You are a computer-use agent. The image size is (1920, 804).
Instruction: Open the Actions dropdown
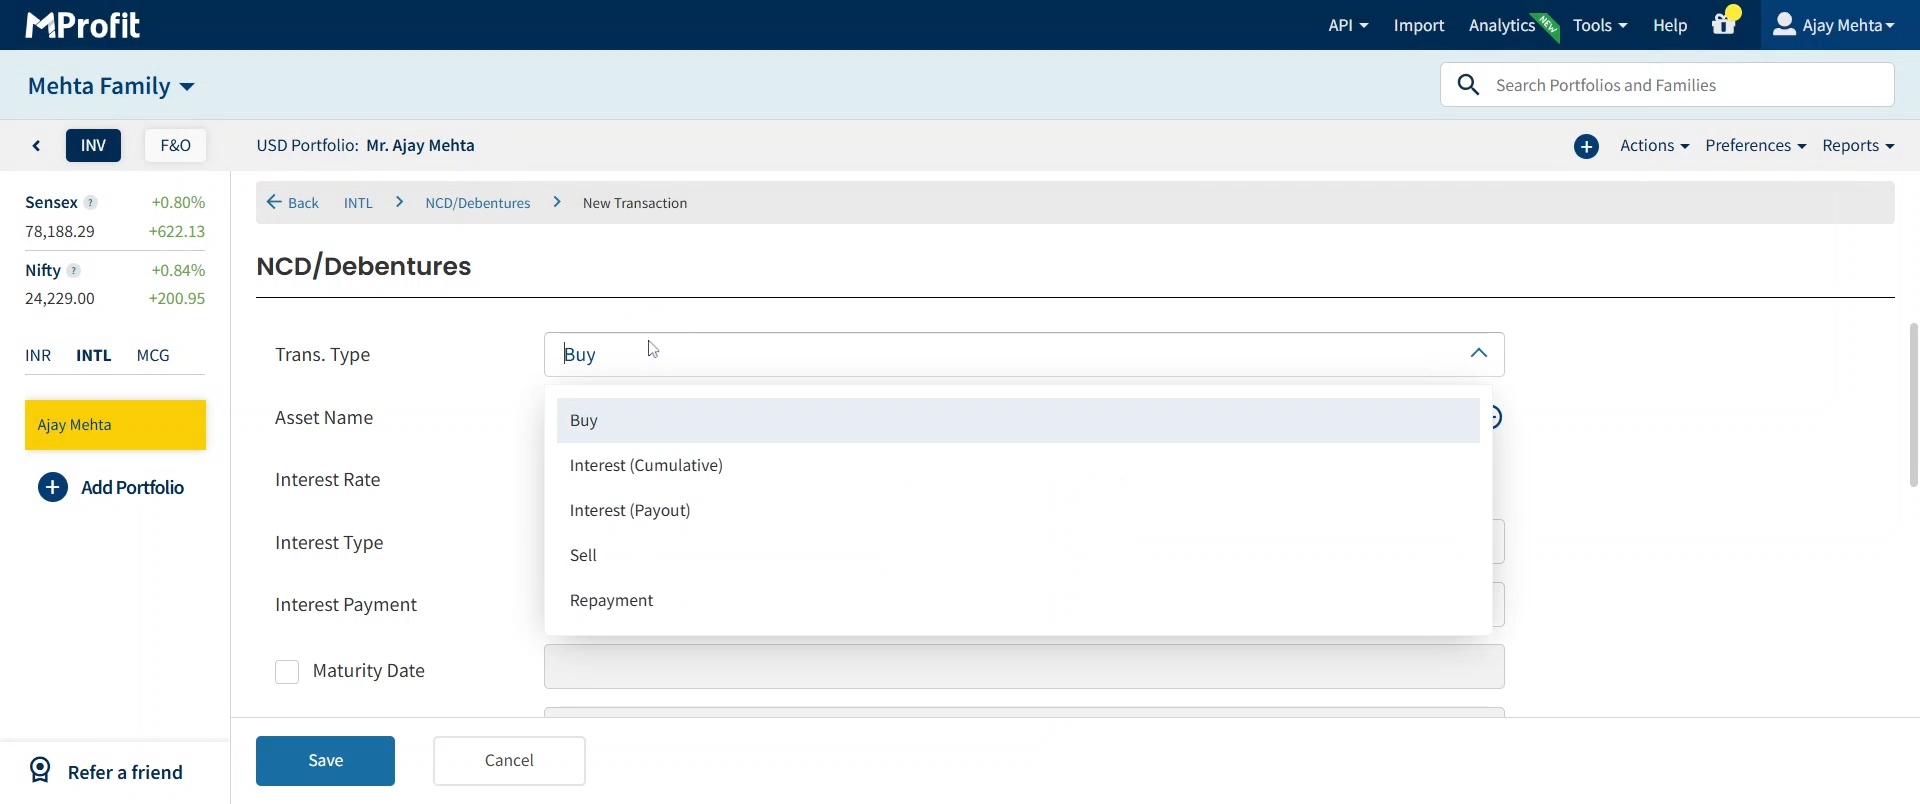click(1655, 146)
